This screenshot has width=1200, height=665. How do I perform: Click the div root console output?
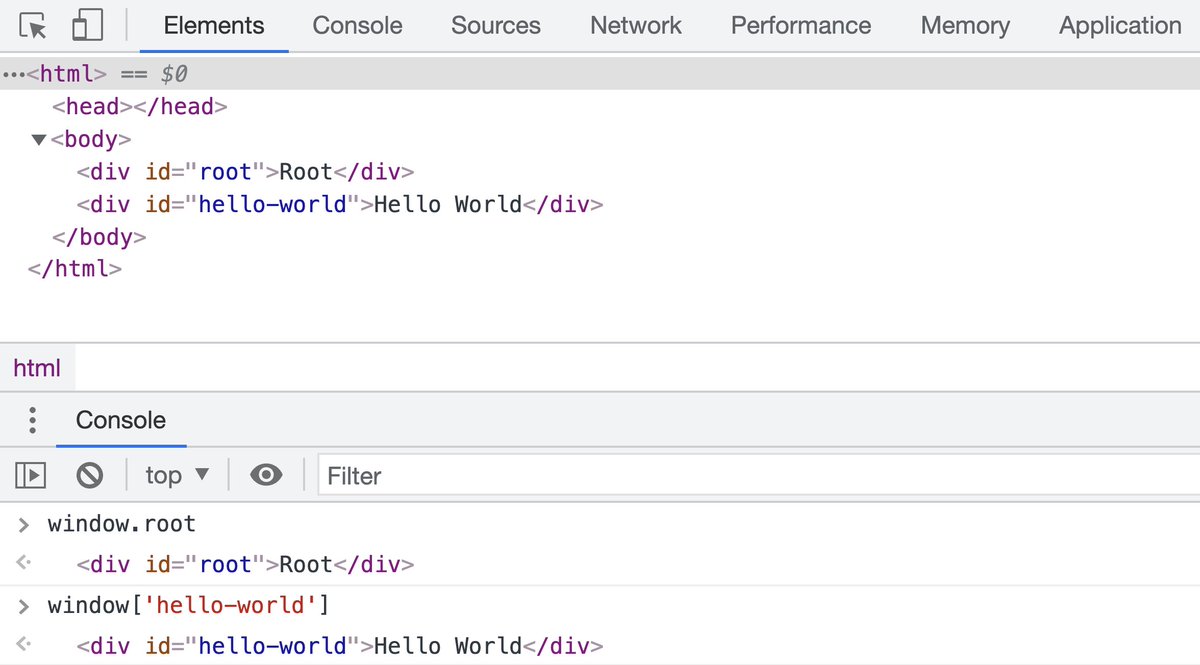coord(245,565)
